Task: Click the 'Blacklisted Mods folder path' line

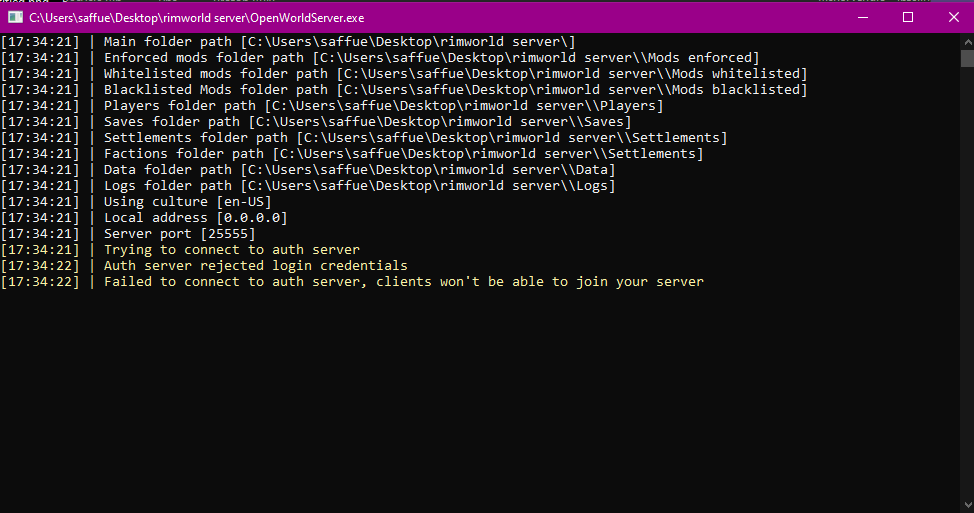Action: 455,90
